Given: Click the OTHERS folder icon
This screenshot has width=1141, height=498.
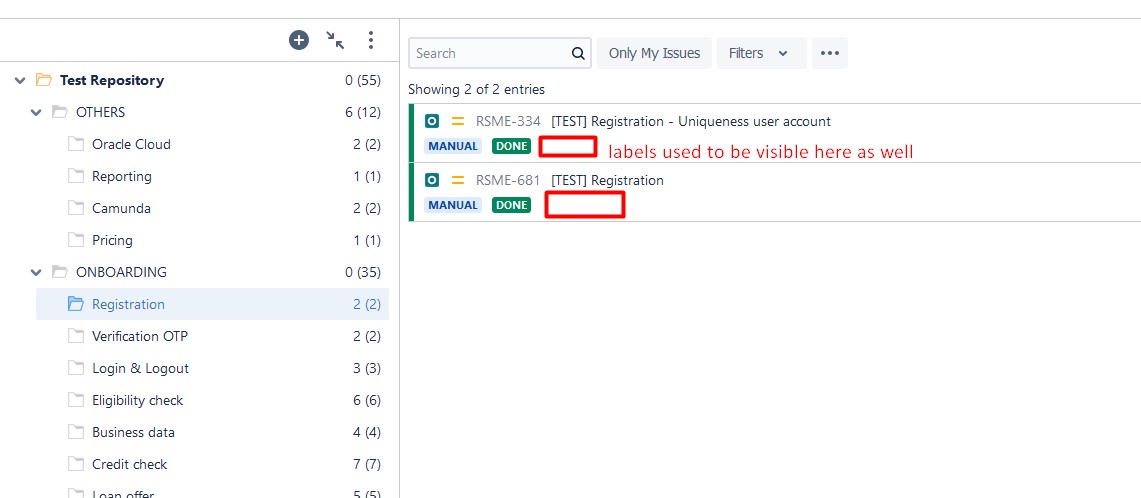Looking at the screenshot, I should 60,112.
